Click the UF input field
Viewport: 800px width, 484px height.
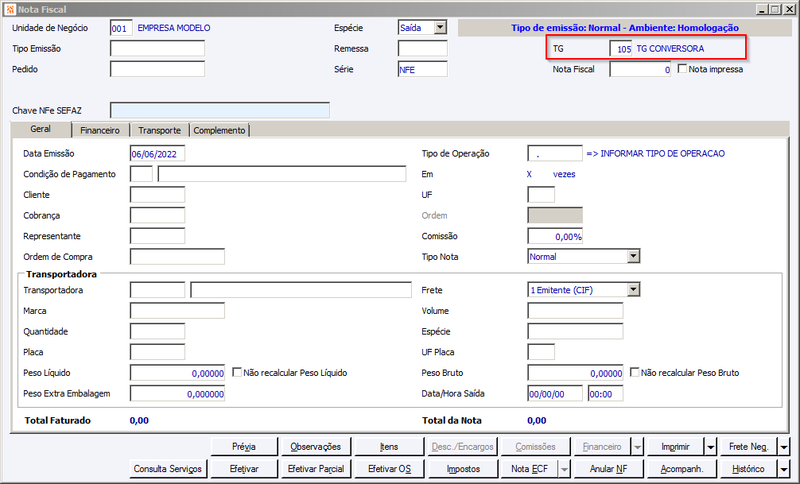click(x=541, y=195)
